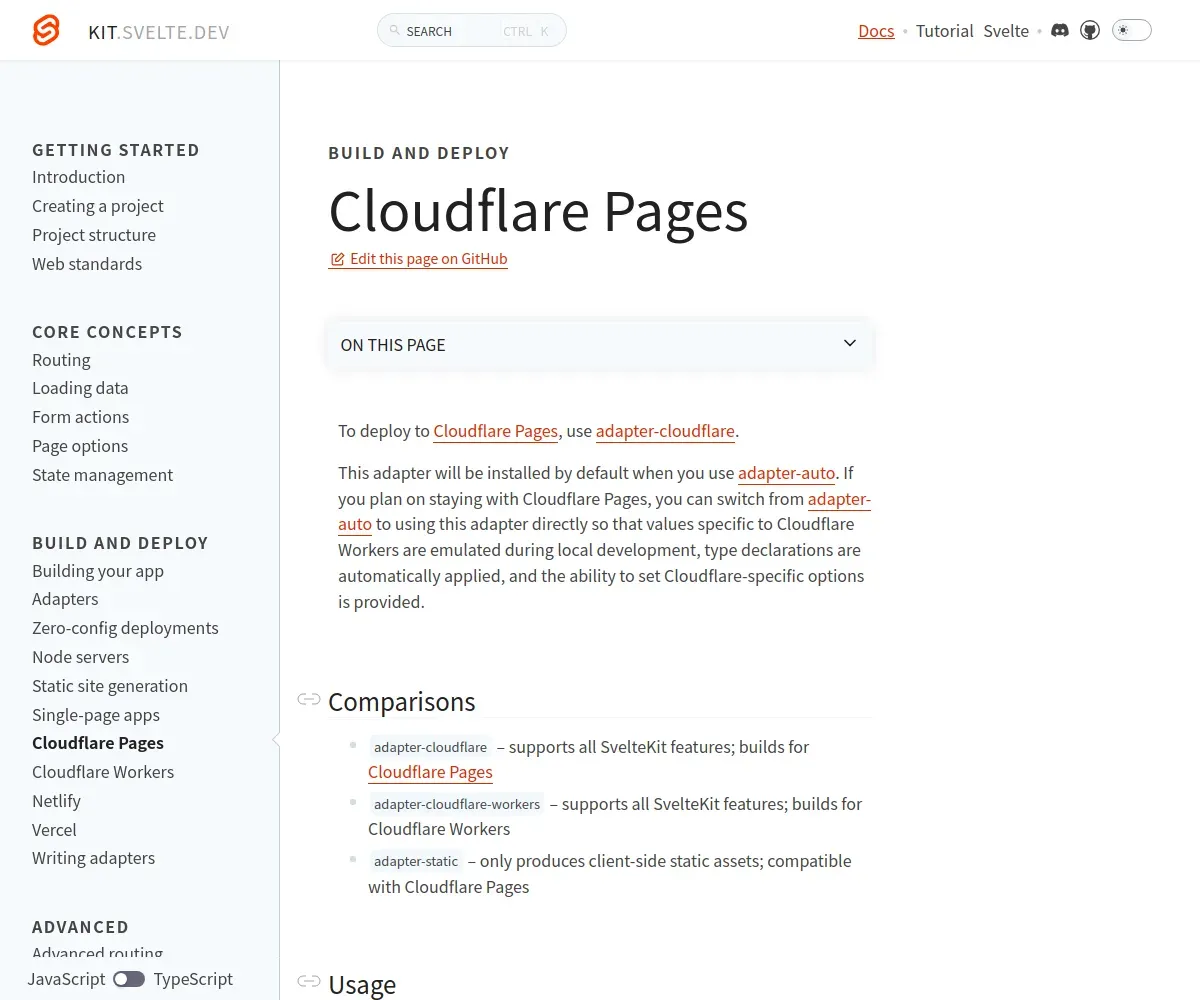This screenshot has width=1200, height=1000.
Task: Open Cloudflare Workers sidebar entry
Action: click(x=103, y=772)
